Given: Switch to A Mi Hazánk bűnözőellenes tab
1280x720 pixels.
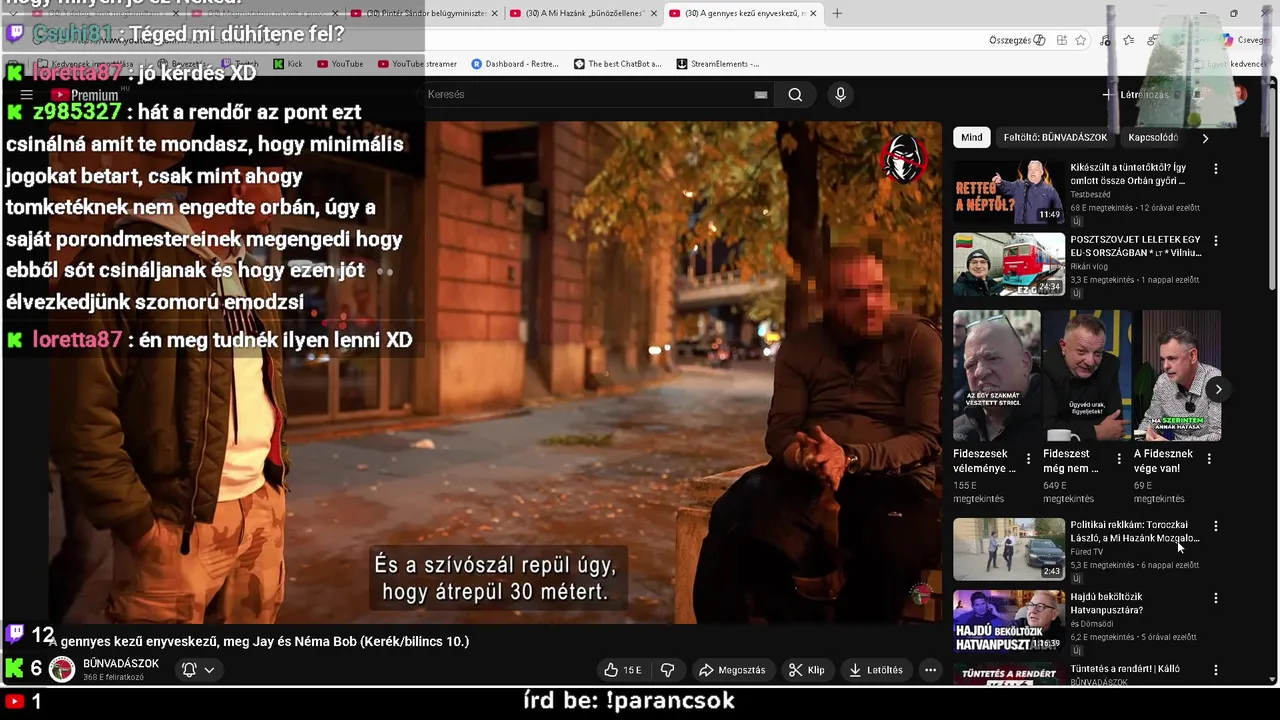Looking at the screenshot, I should tap(584, 13).
